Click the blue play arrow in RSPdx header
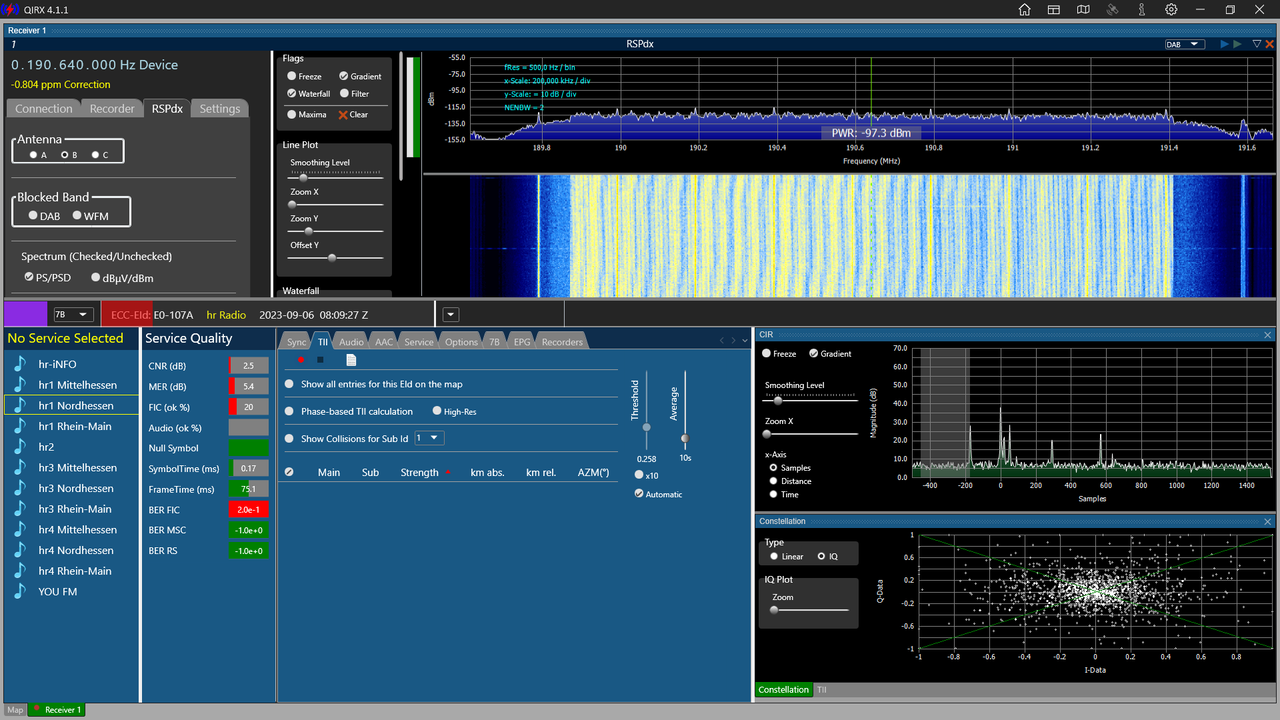Image resolution: width=1280 pixels, height=720 pixels. [x=1225, y=44]
